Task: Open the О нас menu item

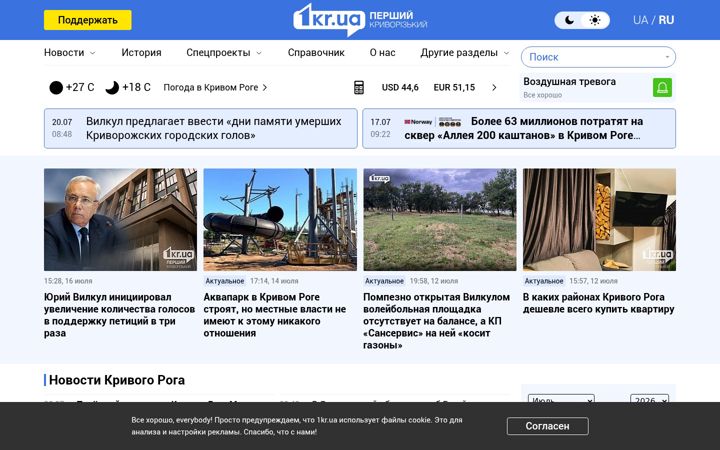Action: pyautogui.click(x=382, y=53)
